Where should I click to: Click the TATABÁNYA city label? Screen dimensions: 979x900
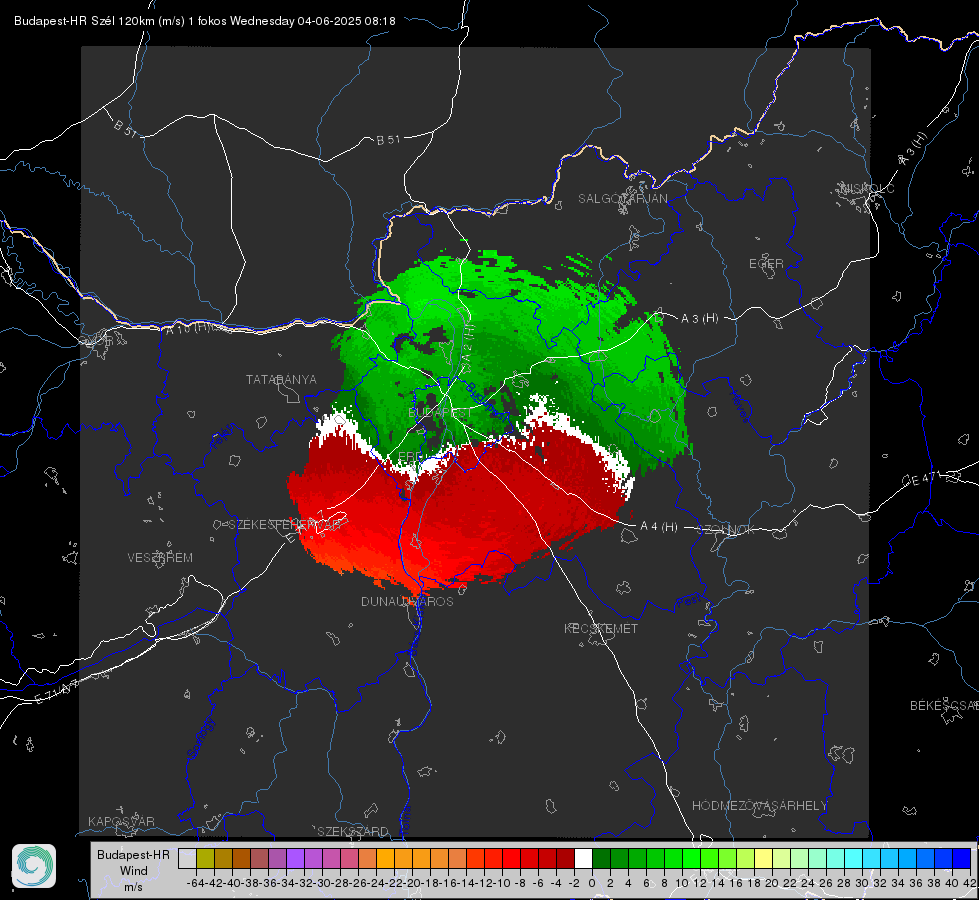pos(281,379)
